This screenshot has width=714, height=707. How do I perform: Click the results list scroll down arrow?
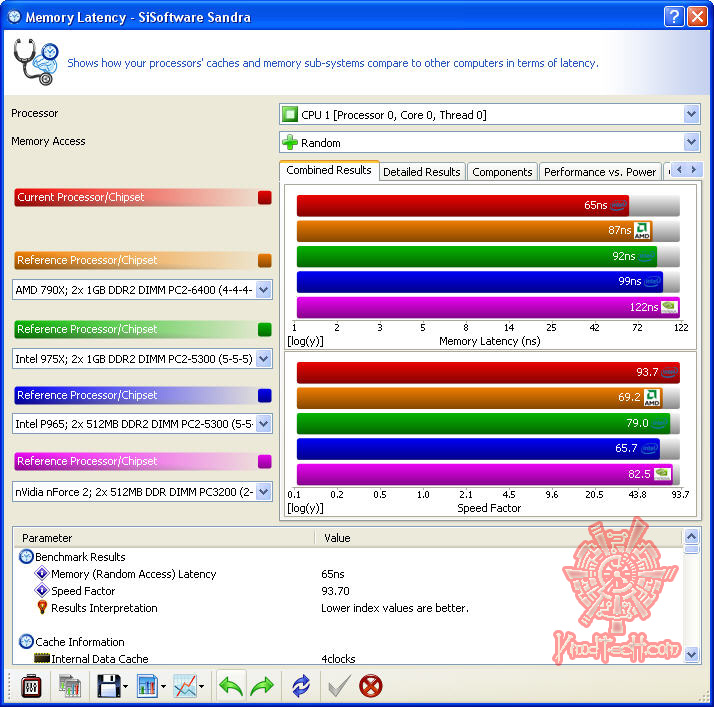pyautogui.click(x=692, y=655)
